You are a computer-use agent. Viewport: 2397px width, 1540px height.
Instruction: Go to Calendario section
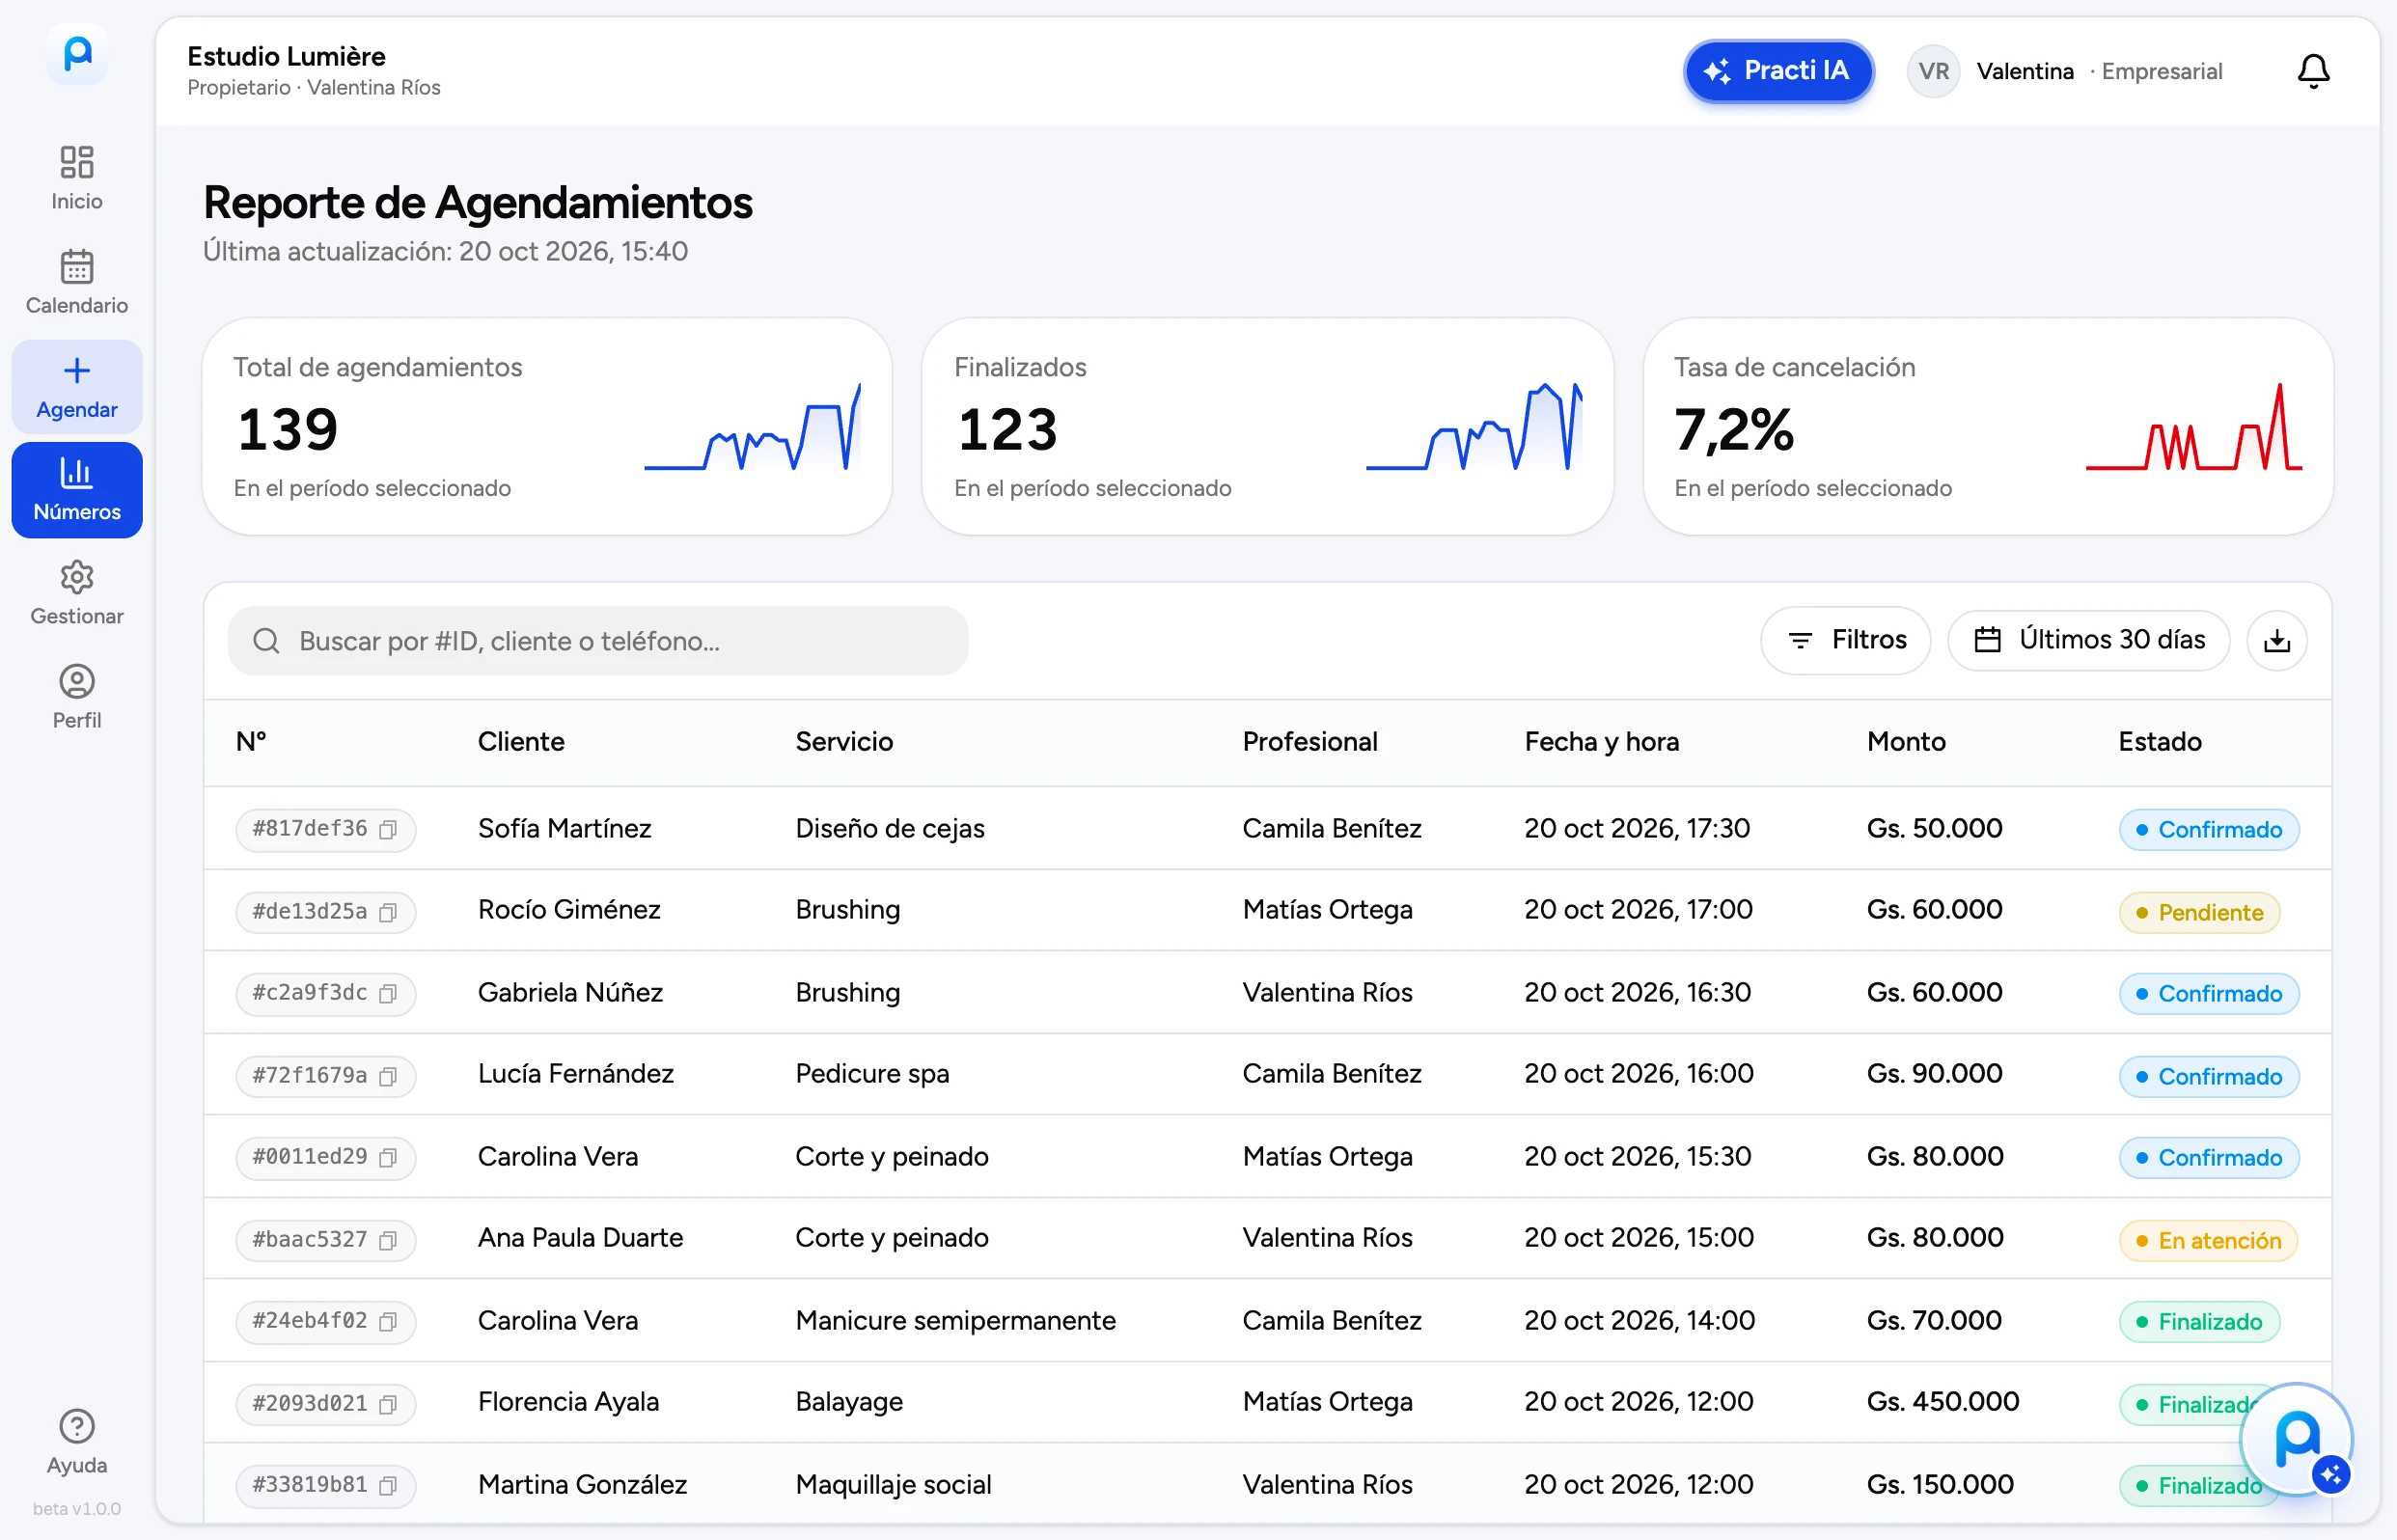click(77, 282)
